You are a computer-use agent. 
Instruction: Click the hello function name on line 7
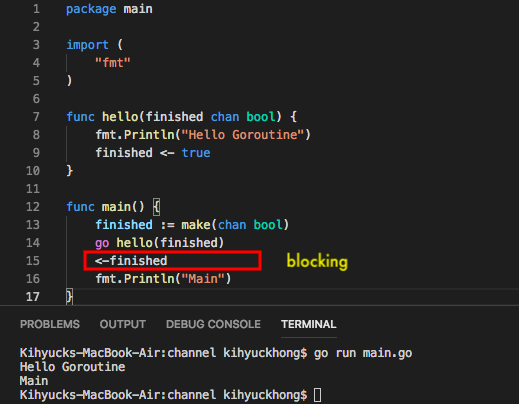coord(120,117)
